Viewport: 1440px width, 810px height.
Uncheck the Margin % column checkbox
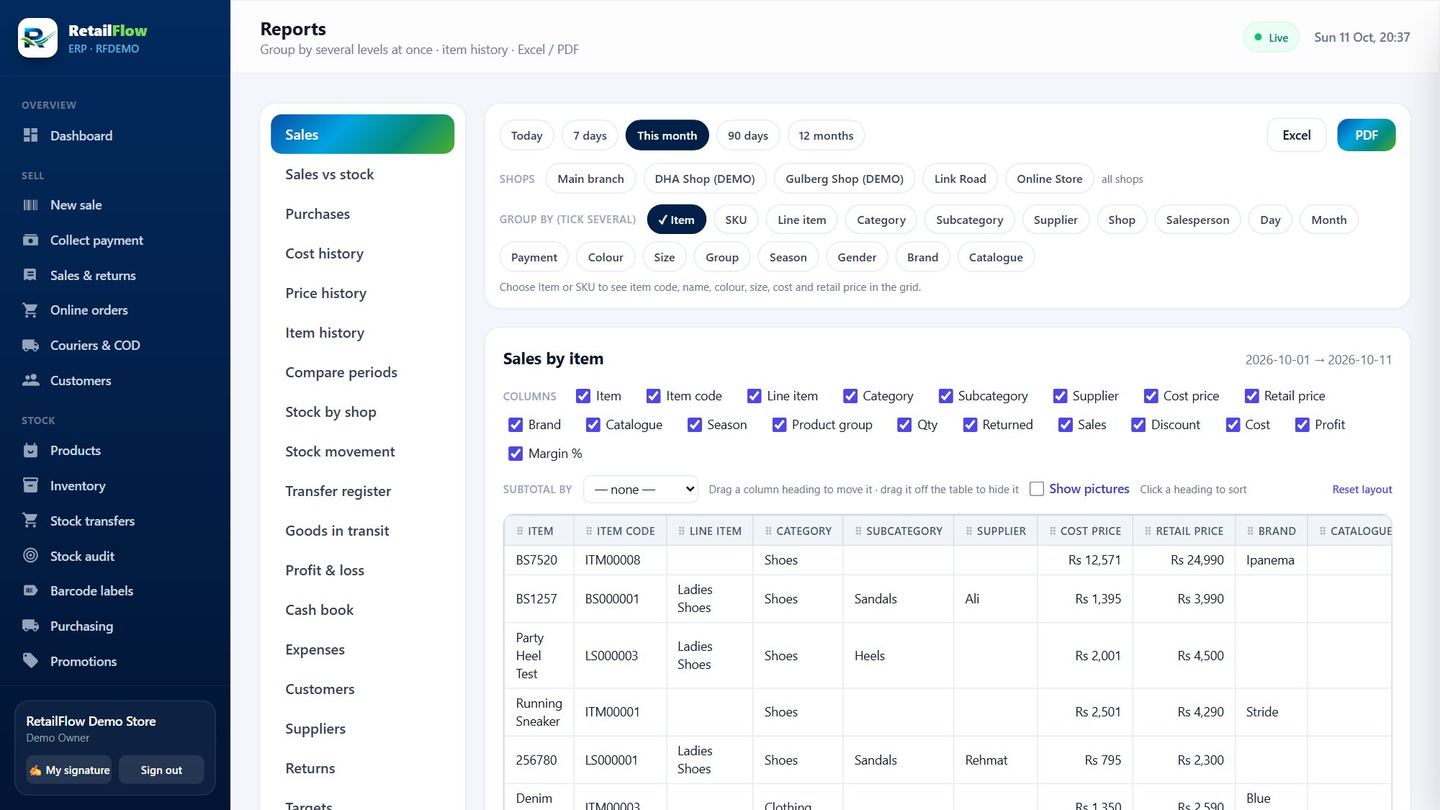point(516,453)
